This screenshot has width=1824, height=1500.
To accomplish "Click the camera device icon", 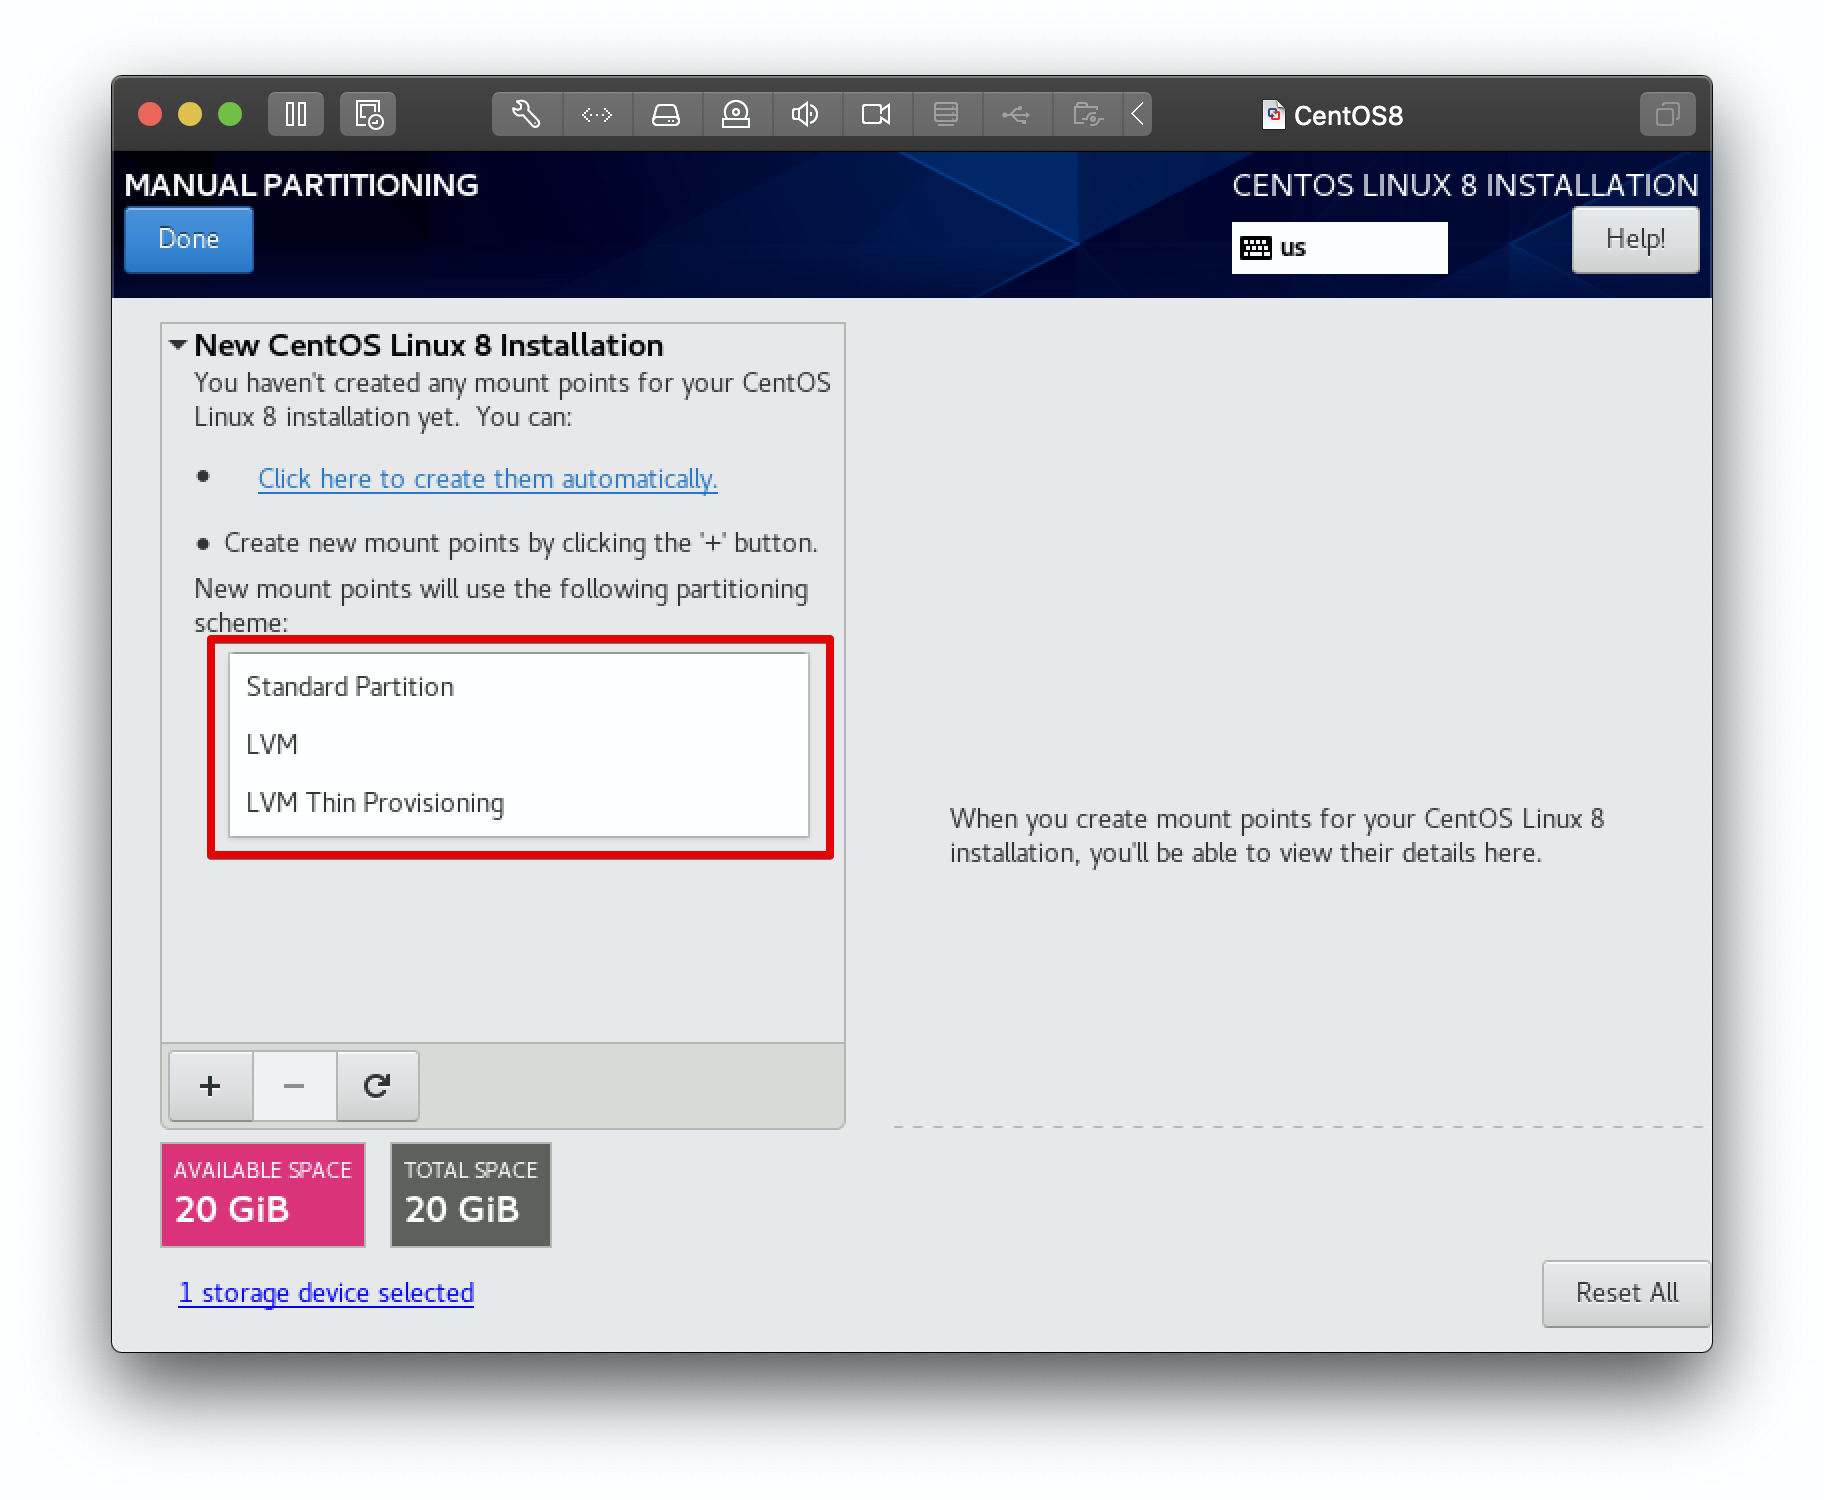I will tap(876, 114).
